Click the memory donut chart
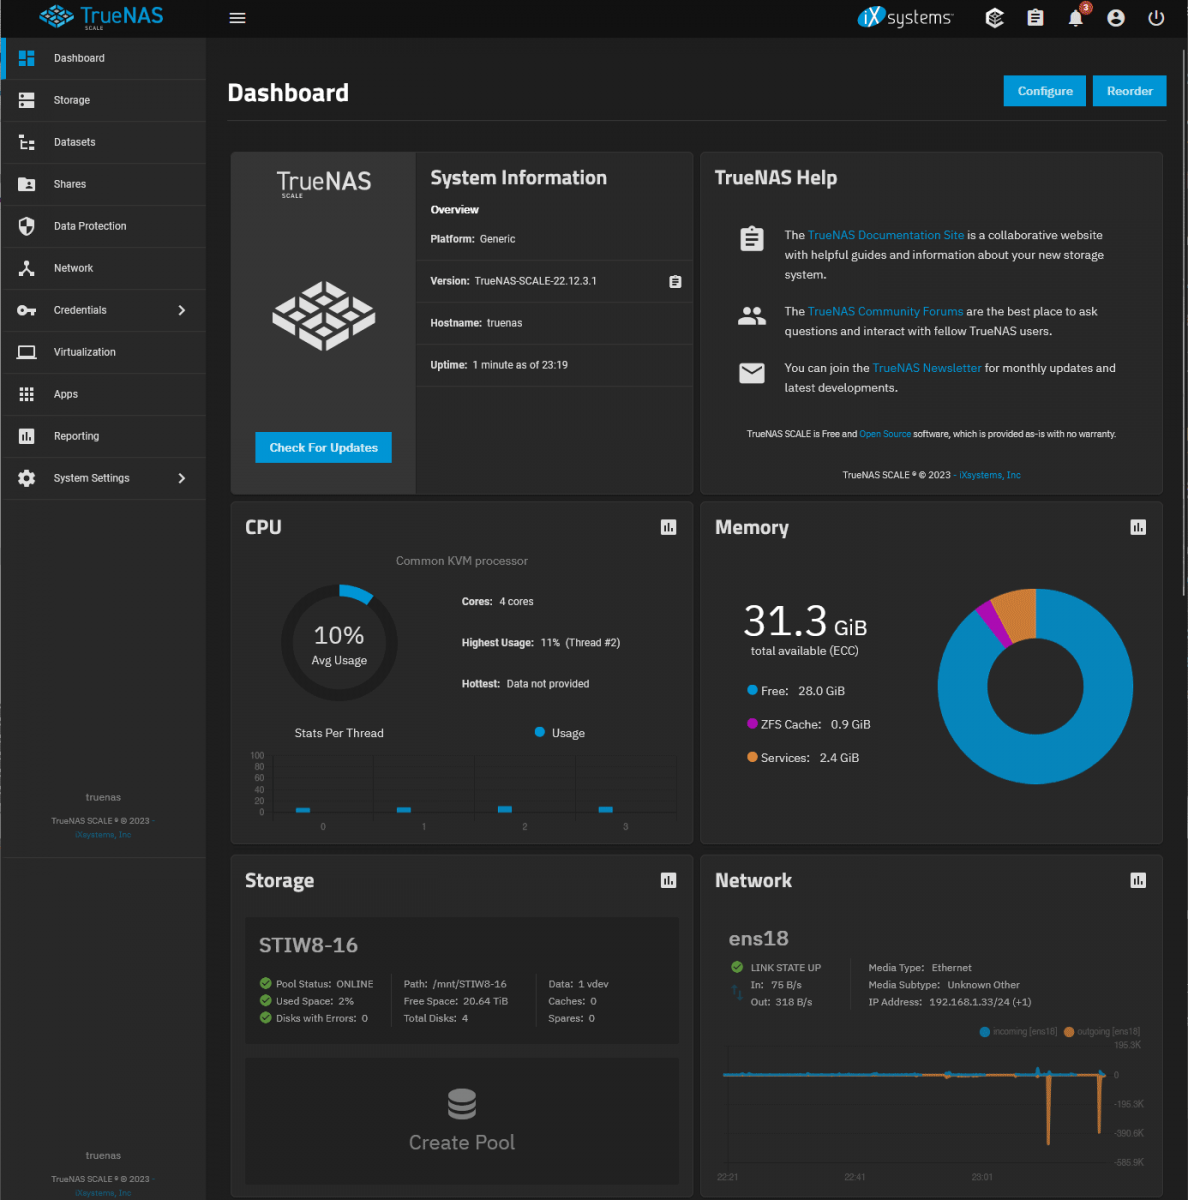The height and width of the screenshot is (1200, 1188). tap(1035, 686)
